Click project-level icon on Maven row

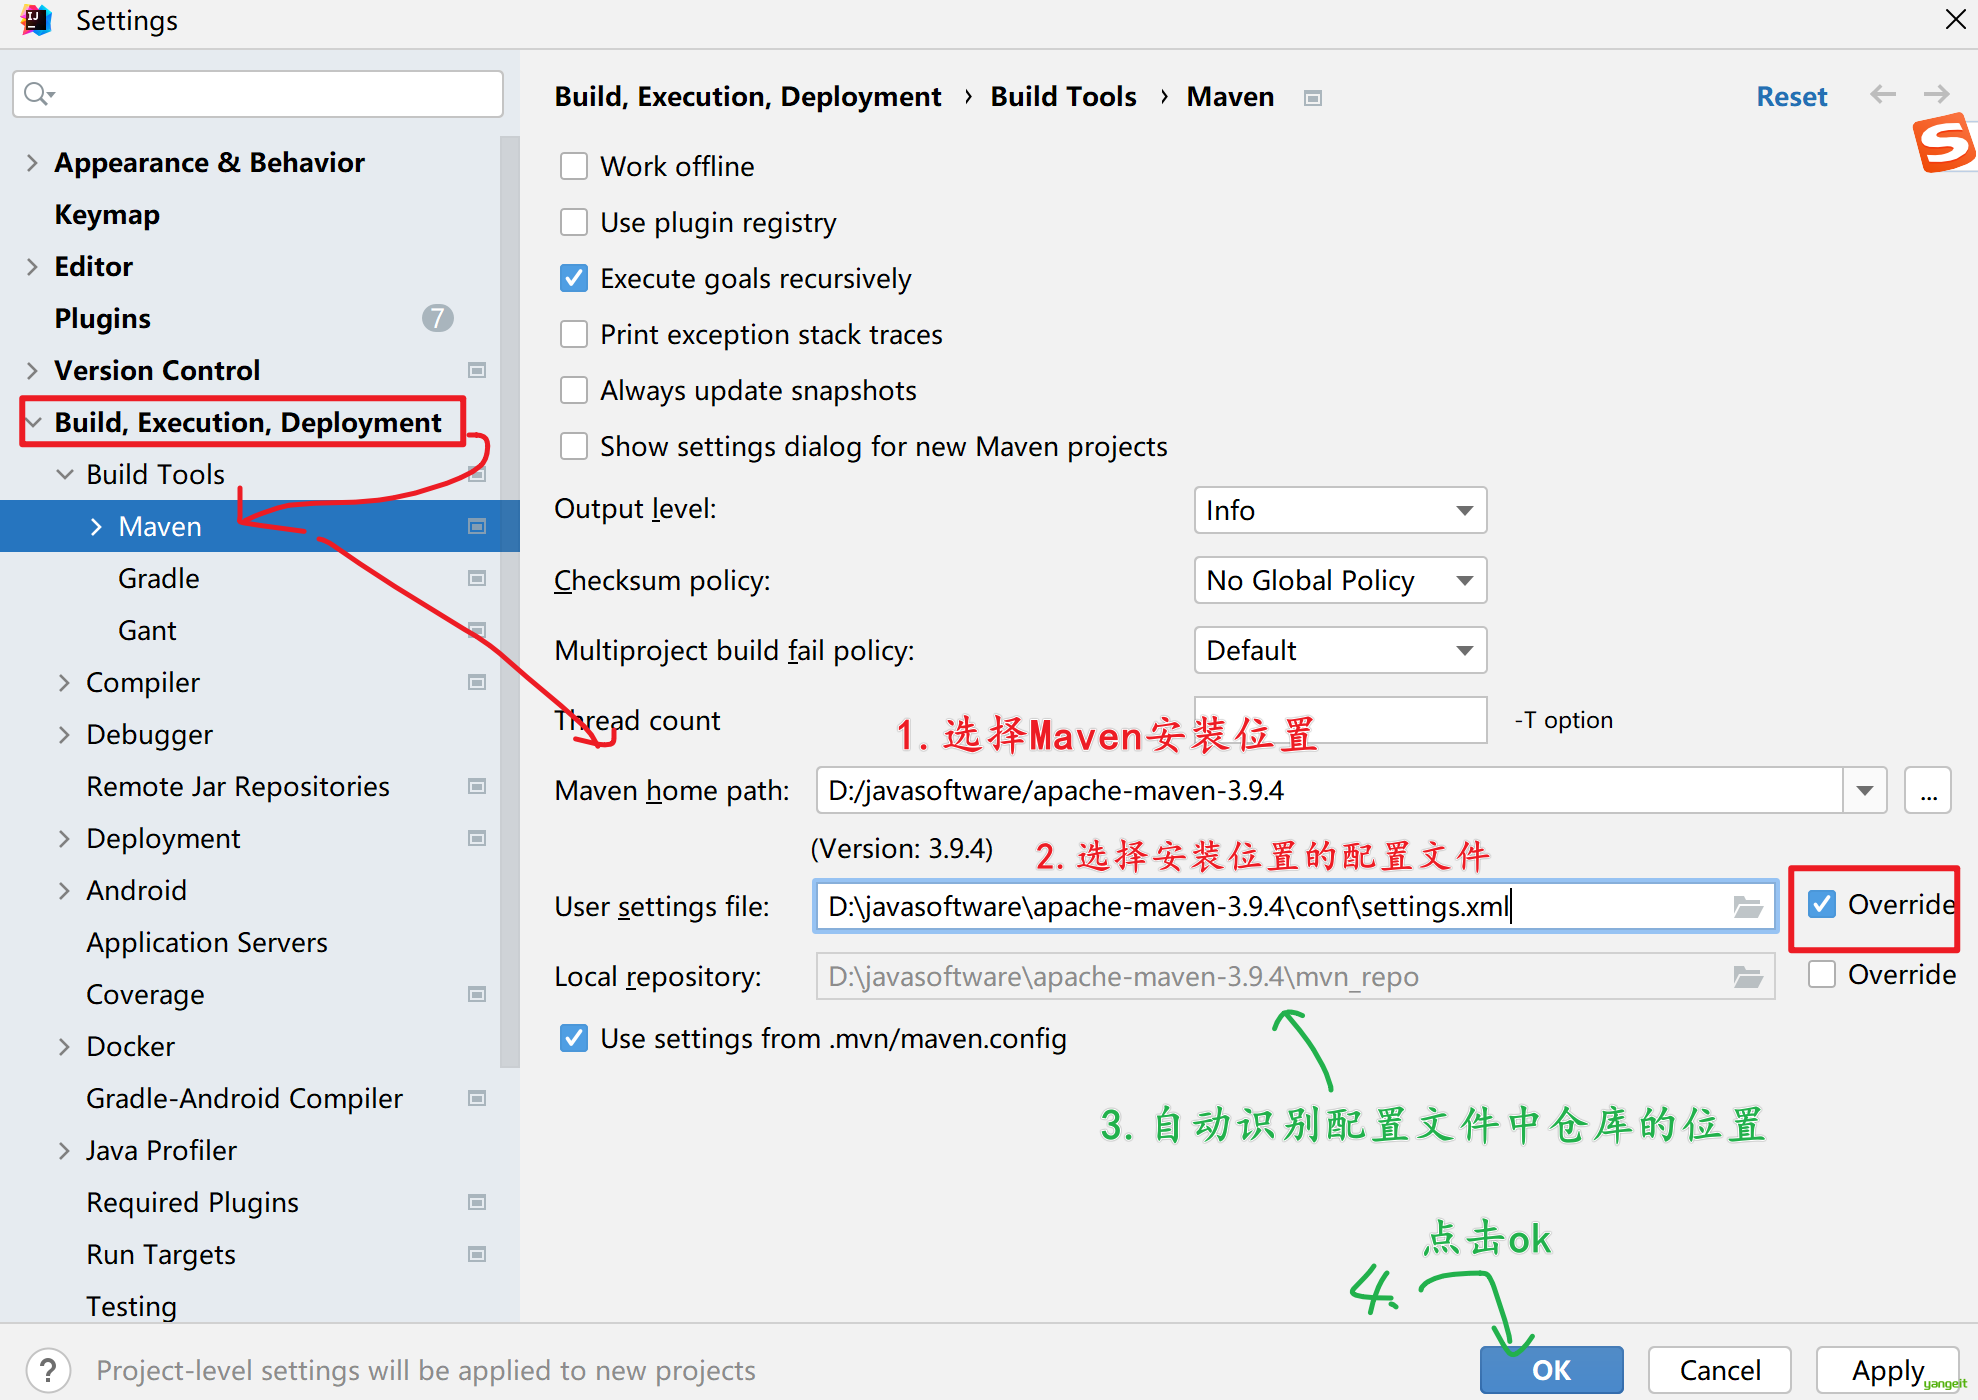click(477, 526)
